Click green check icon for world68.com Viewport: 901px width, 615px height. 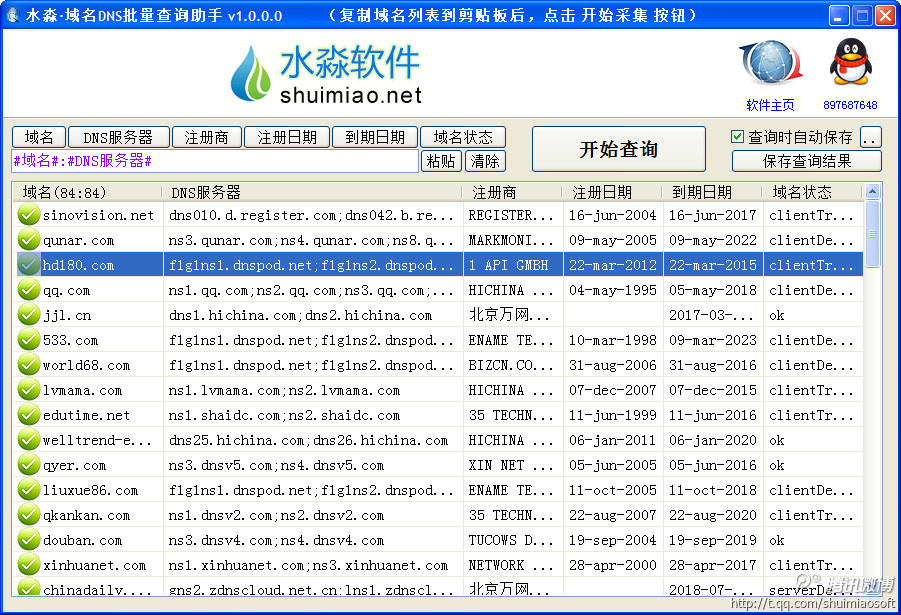pyautogui.click(x=28, y=364)
